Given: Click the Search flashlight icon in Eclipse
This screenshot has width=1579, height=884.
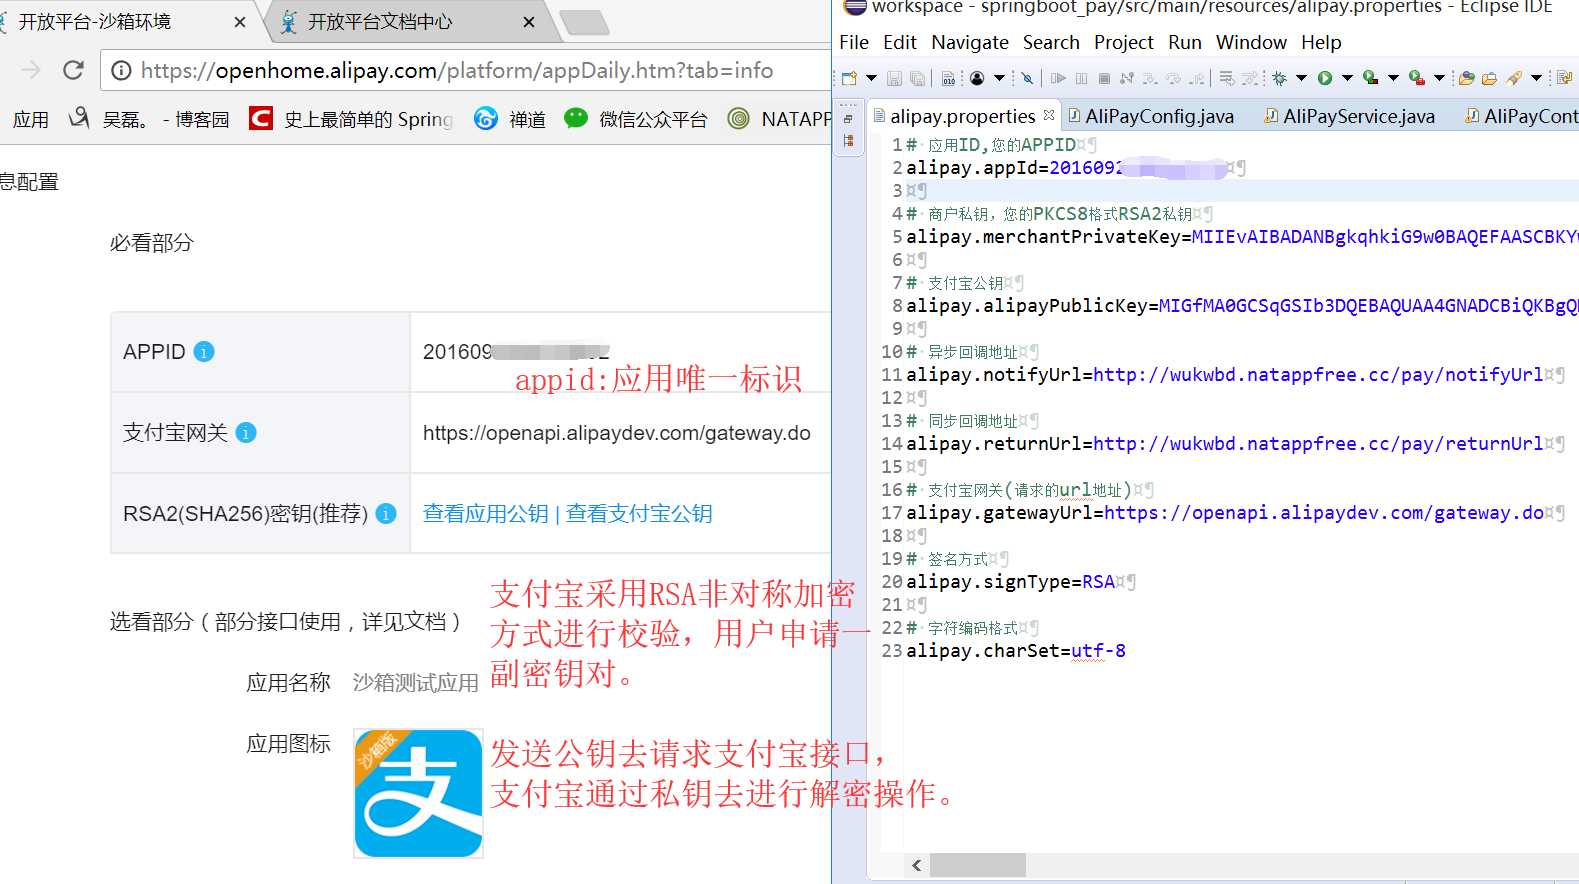Looking at the screenshot, I should tap(1514, 78).
